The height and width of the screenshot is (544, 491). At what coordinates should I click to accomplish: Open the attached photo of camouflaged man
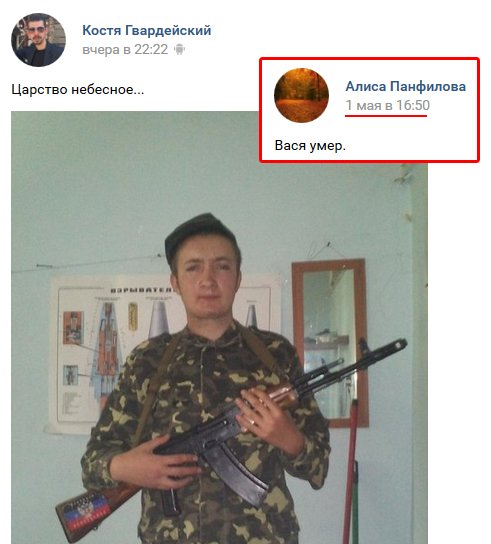(x=219, y=327)
